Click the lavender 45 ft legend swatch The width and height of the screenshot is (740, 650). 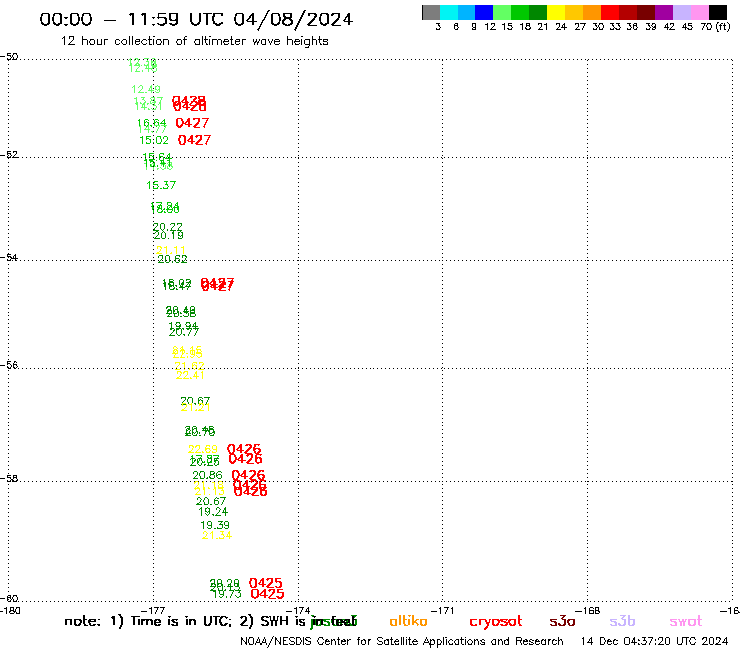click(681, 12)
